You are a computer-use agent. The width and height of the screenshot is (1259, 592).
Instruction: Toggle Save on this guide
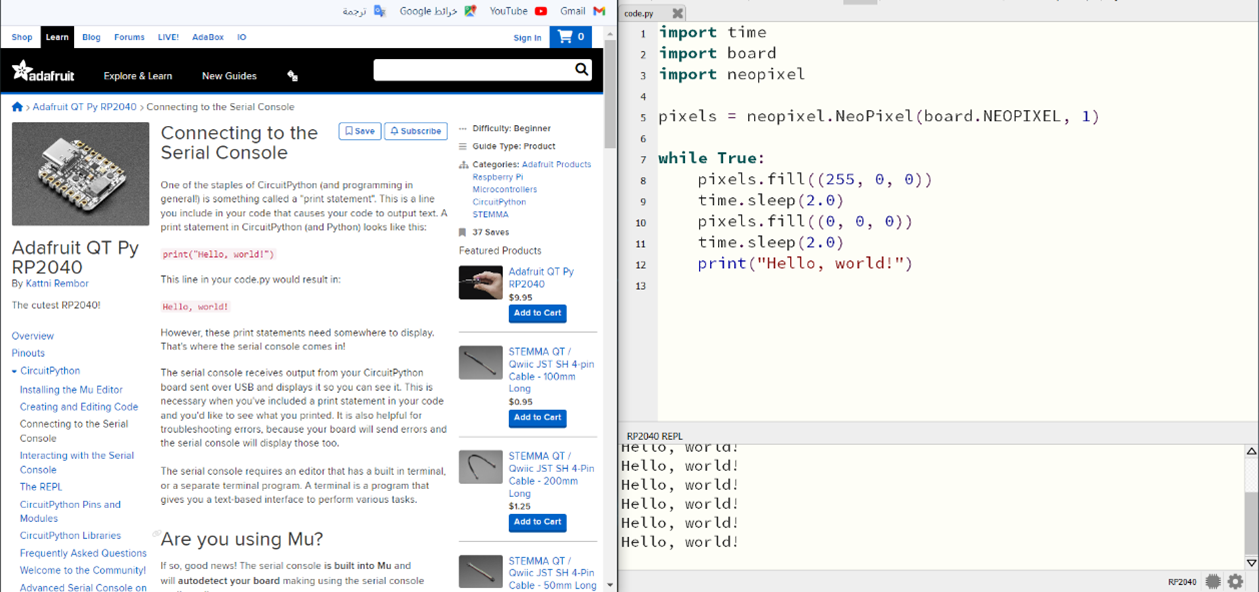pyautogui.click(x=358, y=130)
